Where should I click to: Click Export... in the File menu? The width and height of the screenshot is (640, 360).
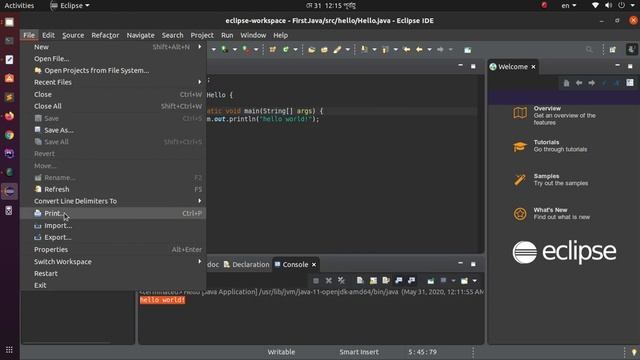(x=113, y=237)
